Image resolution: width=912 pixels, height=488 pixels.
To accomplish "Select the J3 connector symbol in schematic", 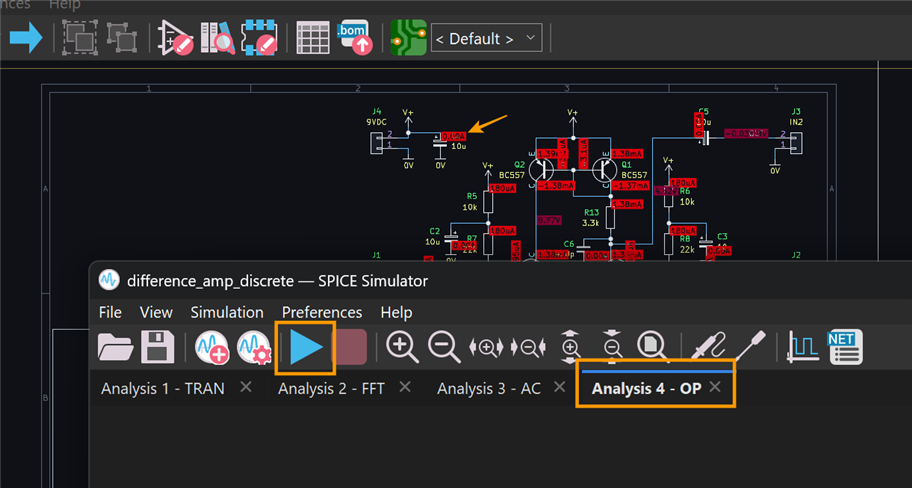I will tap(796, 143).
